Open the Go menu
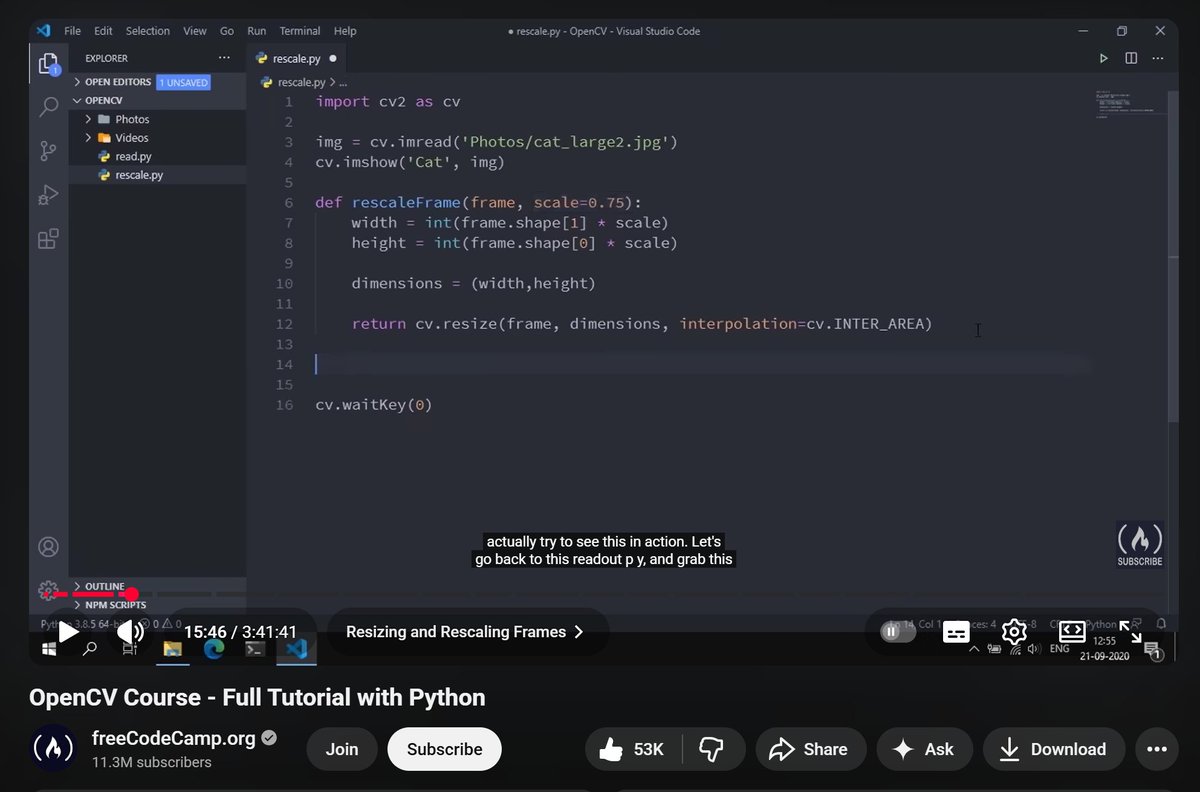Screen dimensions: 1200x792 pos(227,31)
